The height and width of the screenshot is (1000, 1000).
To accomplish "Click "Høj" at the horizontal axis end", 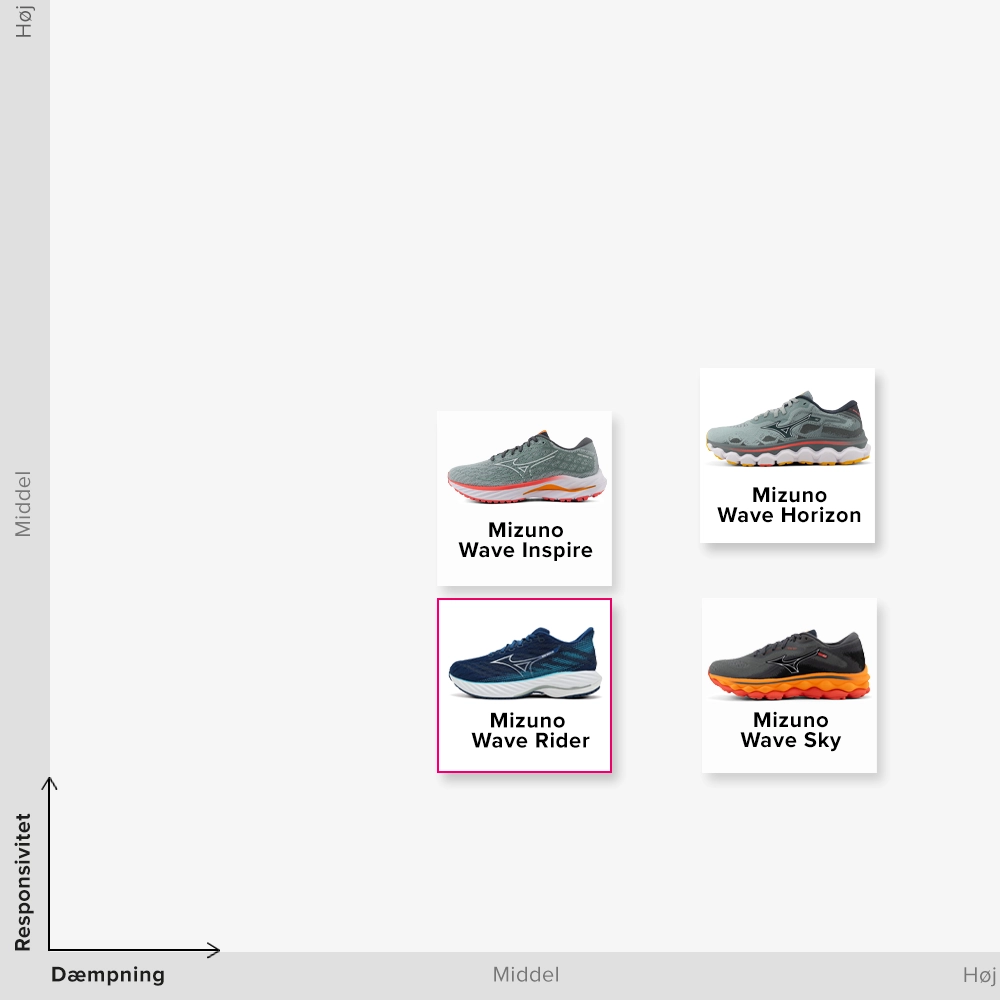I will [x=980, y=975].
